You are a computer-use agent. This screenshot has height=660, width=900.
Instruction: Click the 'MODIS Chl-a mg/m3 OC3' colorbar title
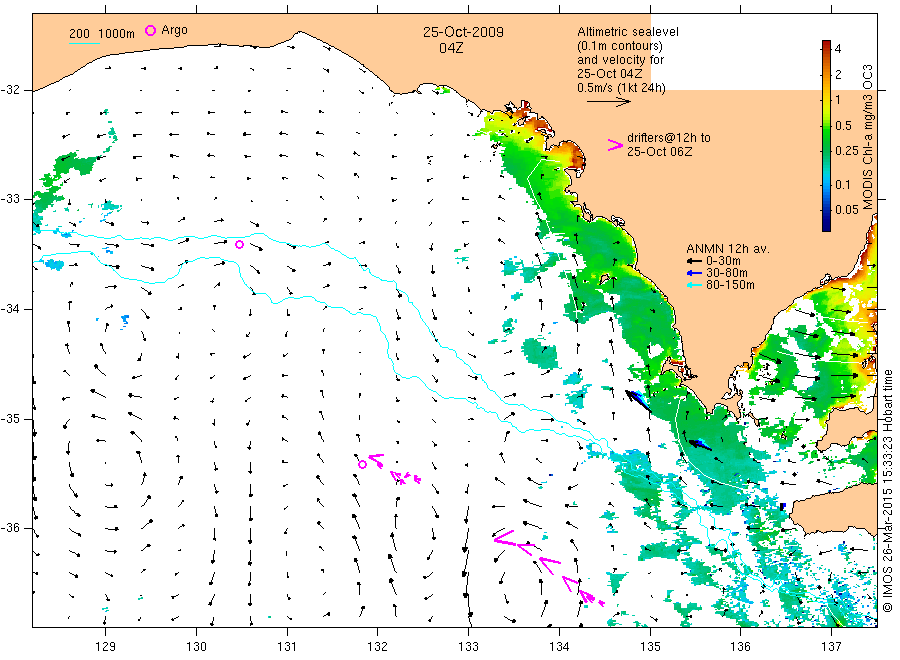pos(867,137)
